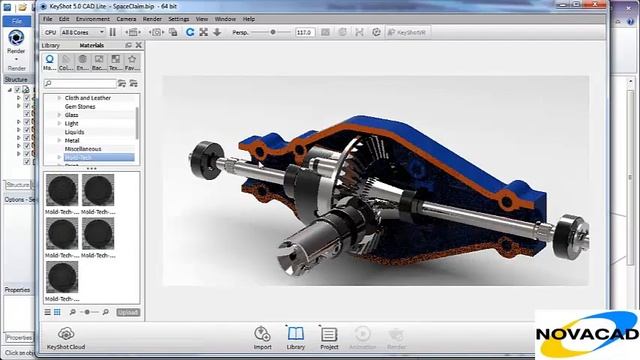Open the Environments library tab icon
This screenshot has height=360, width=640.
point(82,62)
